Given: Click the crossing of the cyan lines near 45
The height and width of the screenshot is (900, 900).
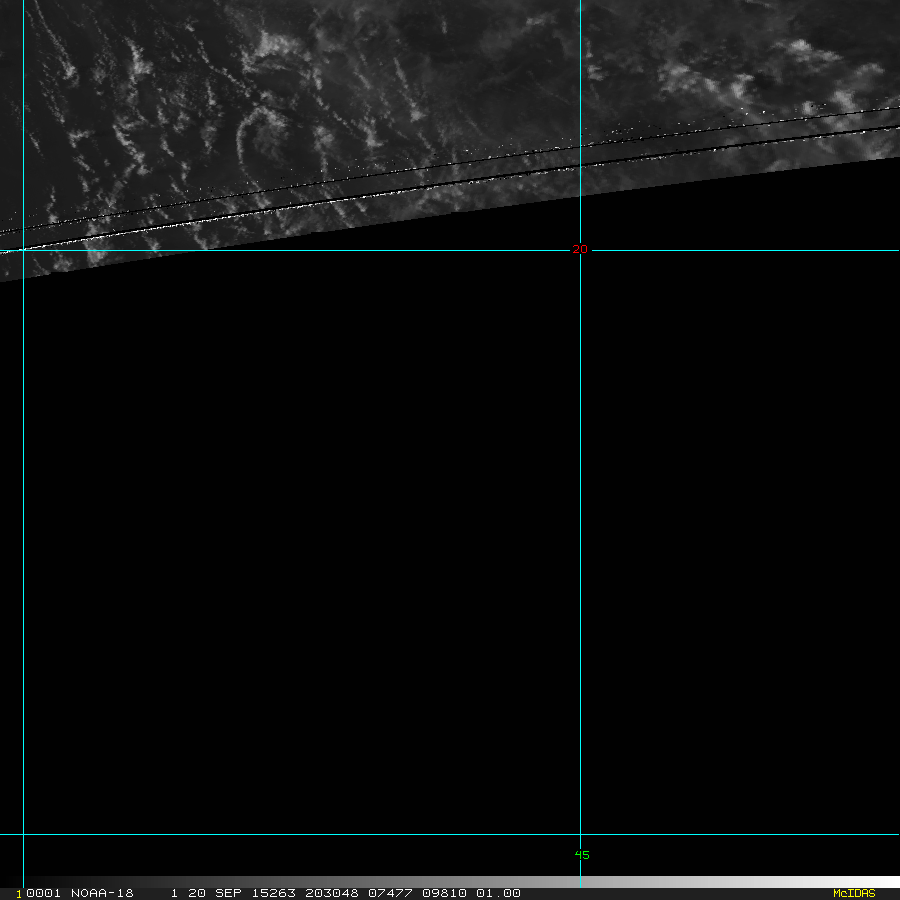Looking at the screenshot, I should (x=580, y=834).
